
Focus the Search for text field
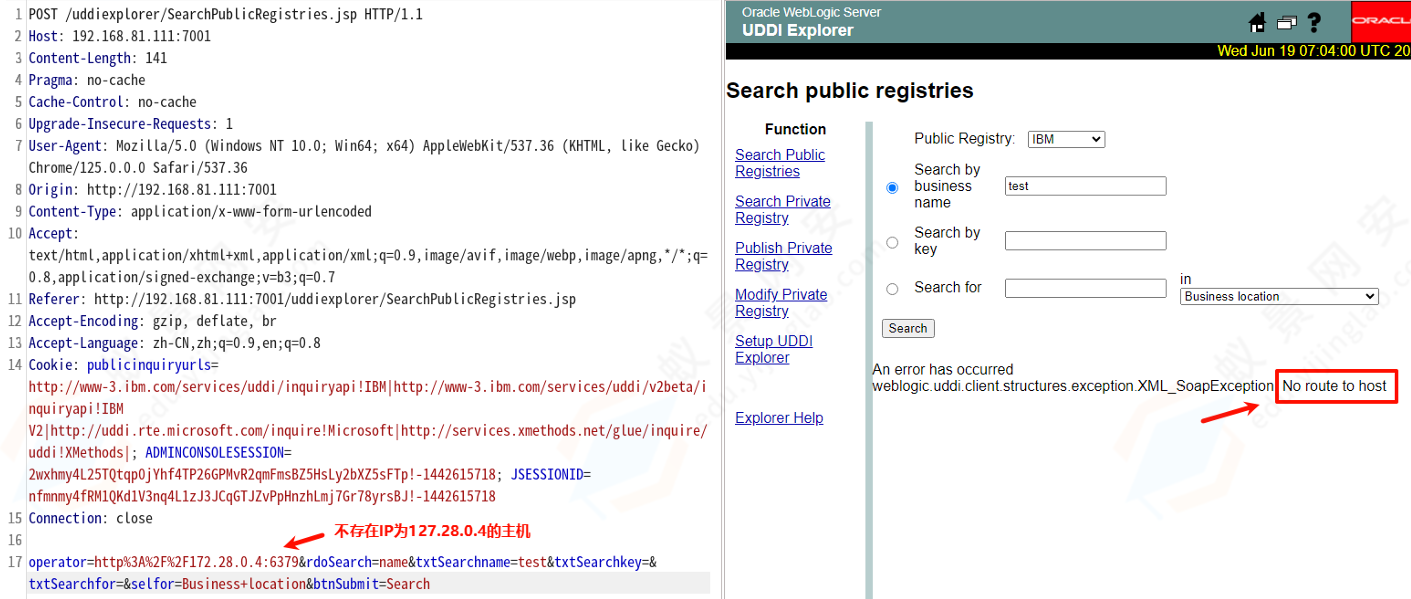(x=1085, y=288)
